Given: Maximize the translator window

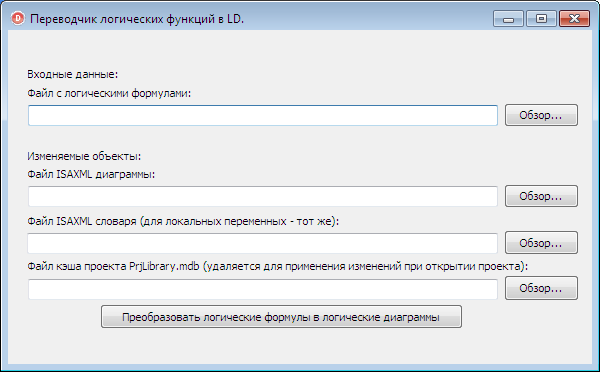Looking at the screenshot, I should [x=541, y=18].
